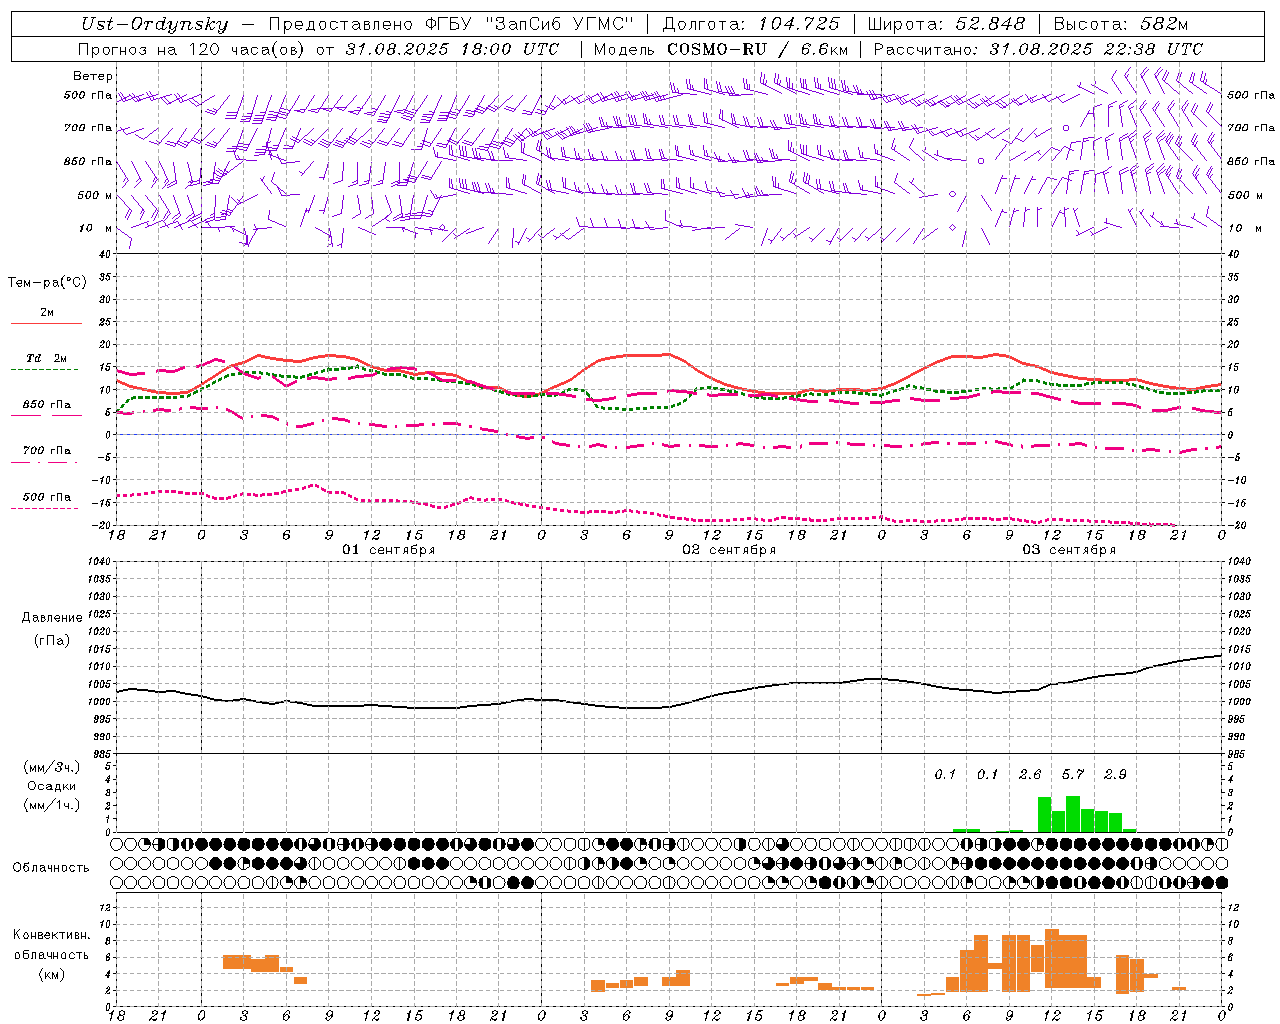Select the Осадки panel label

[52, 786]
